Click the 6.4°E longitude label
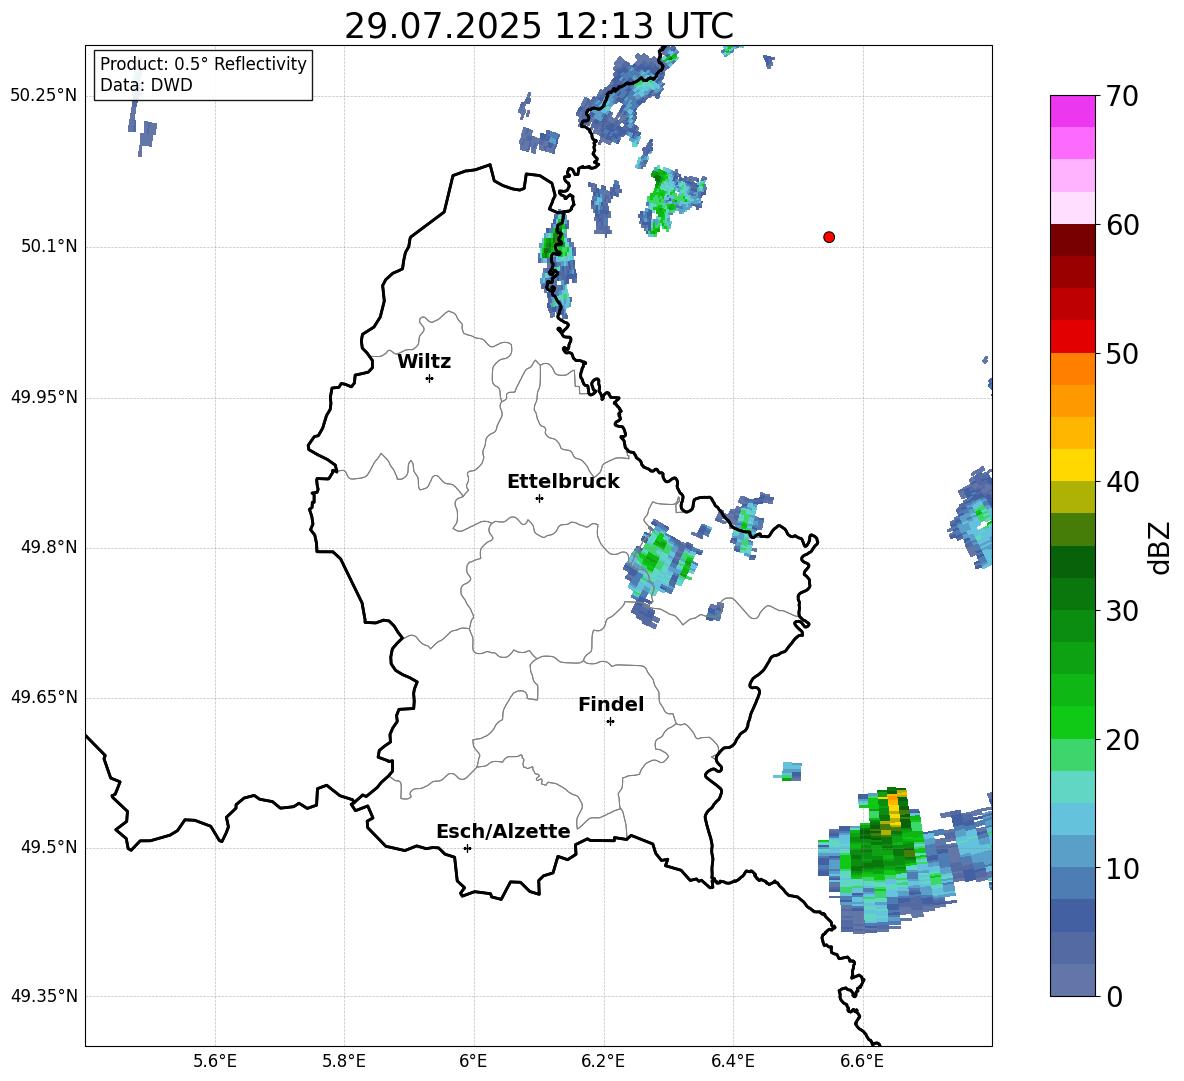Screen dimensions: 1184x1081 pyautogui.click(x=732, y=1062)
